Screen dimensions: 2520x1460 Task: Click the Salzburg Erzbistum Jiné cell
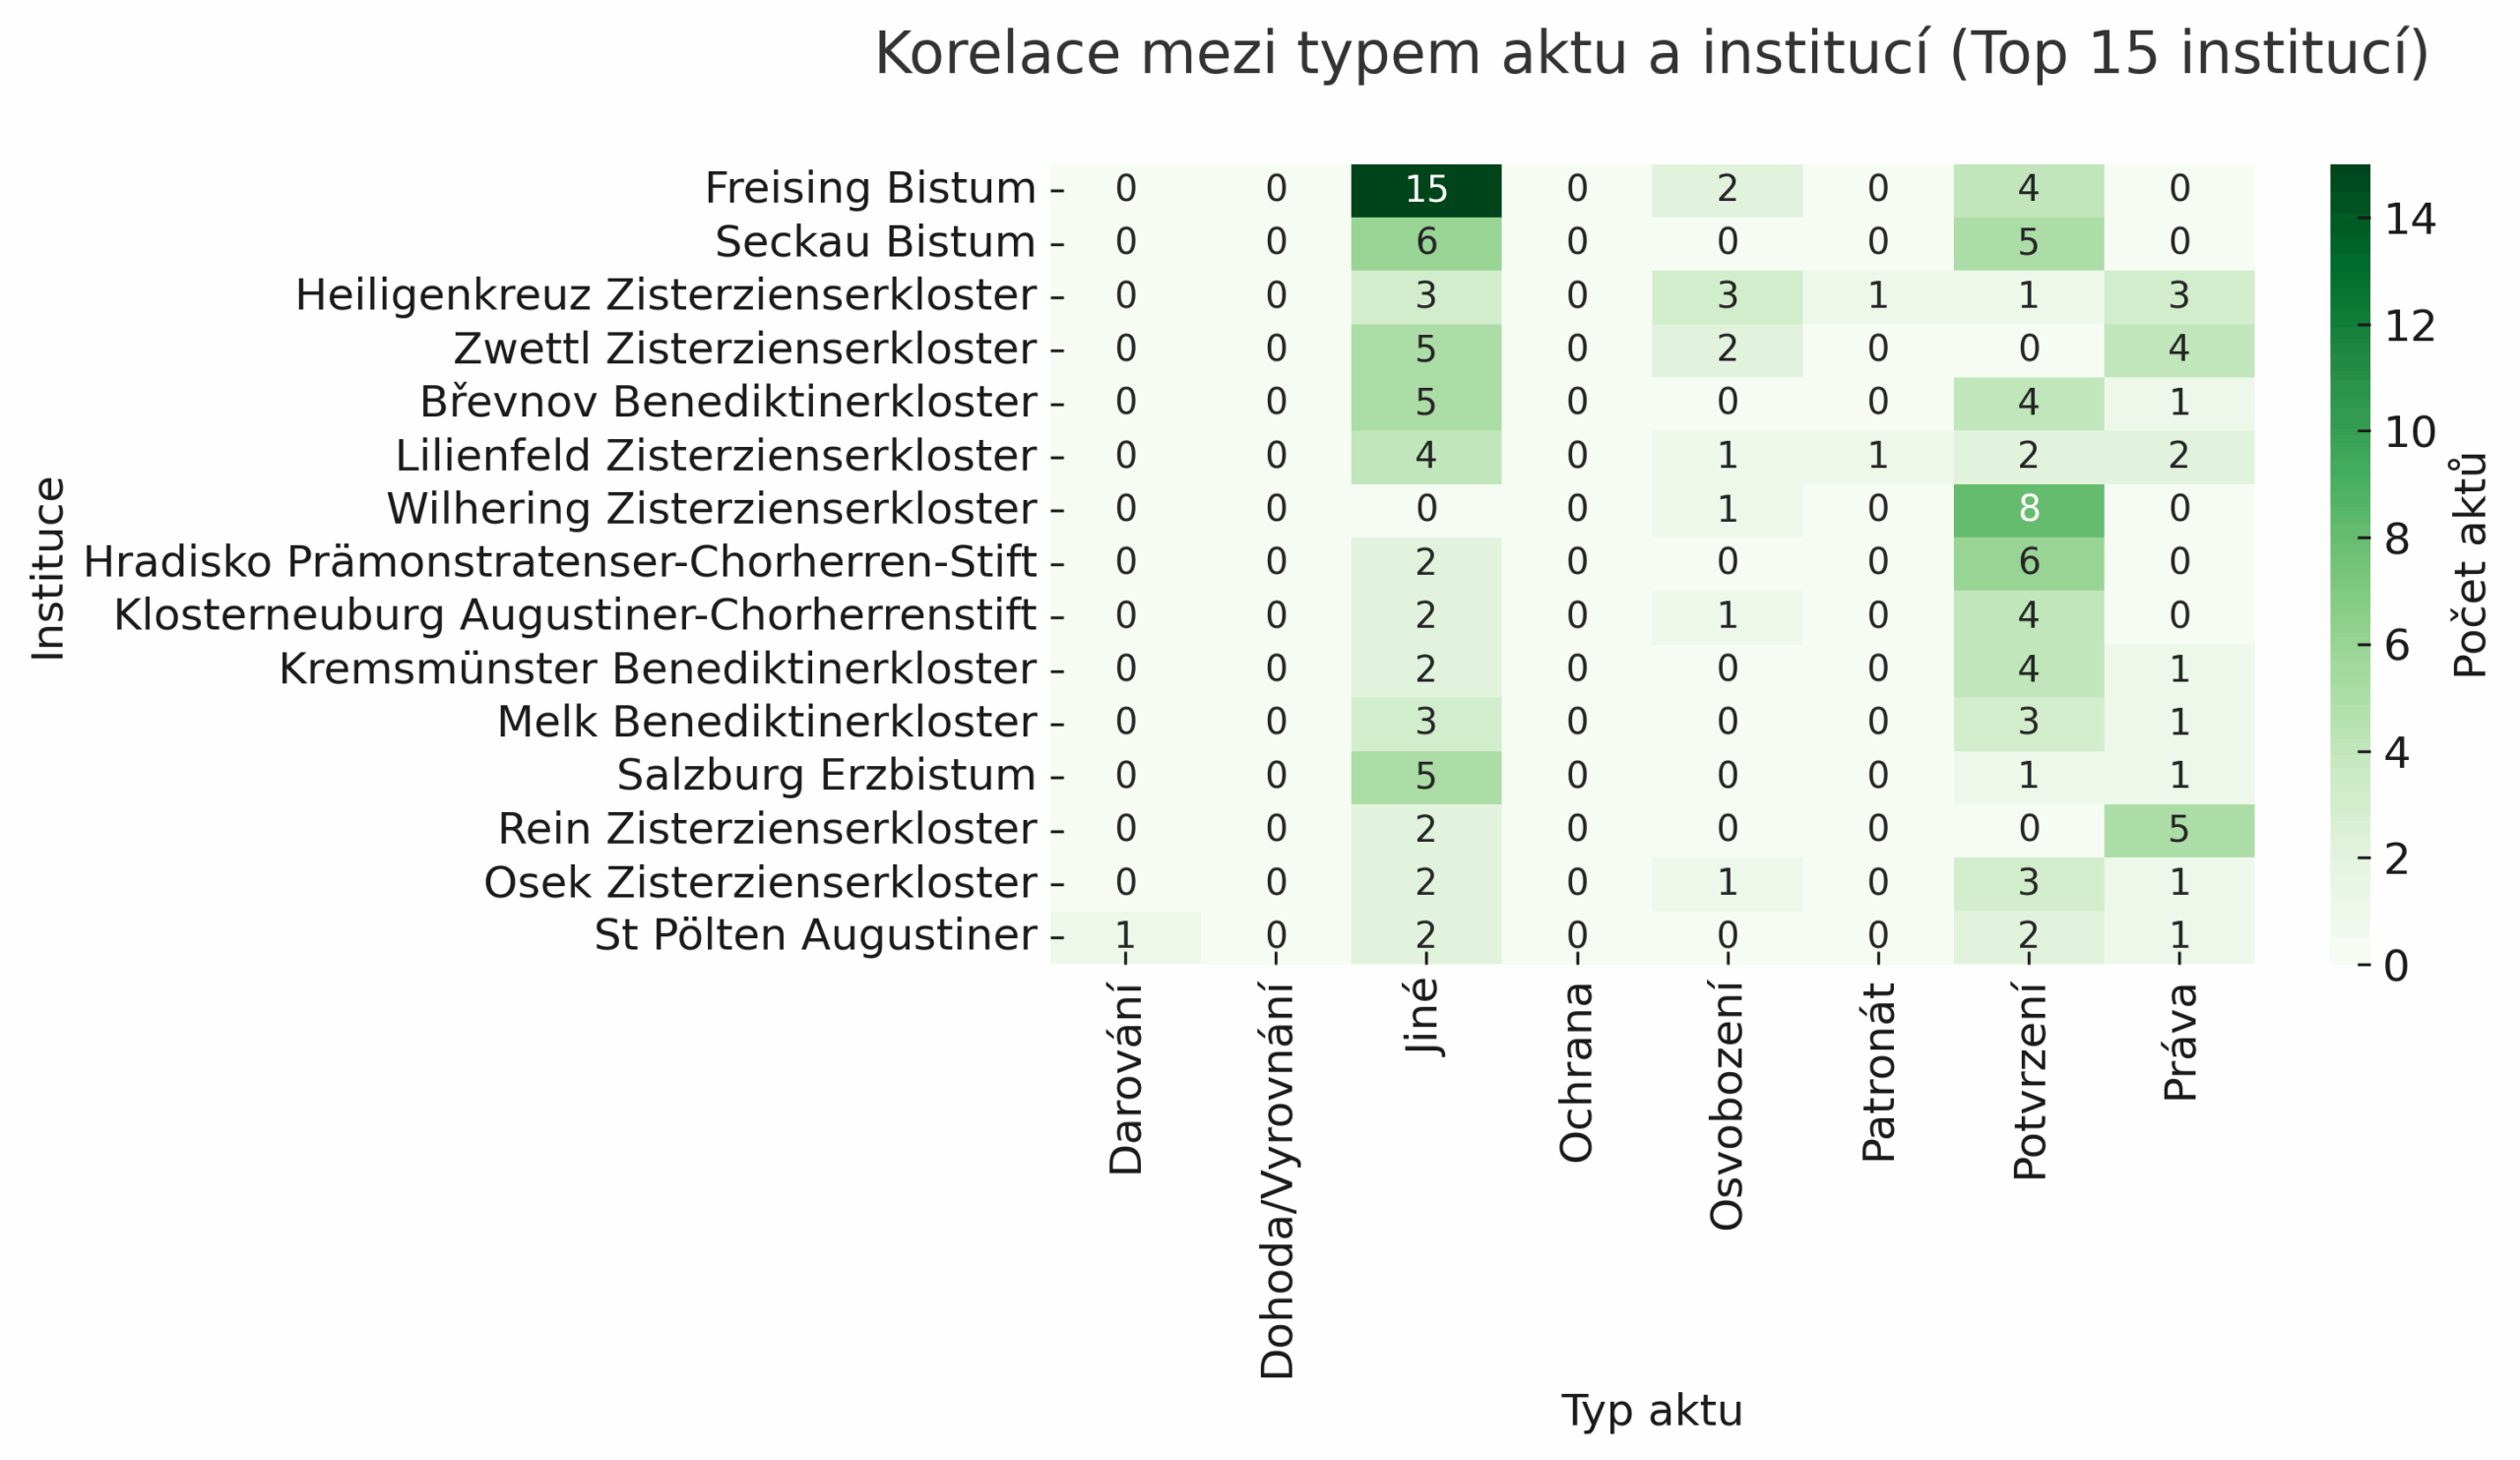point(1426,776)
